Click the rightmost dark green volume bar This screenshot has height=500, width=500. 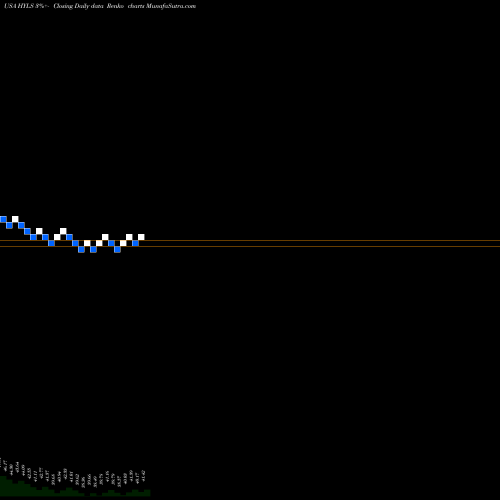(x=147, y=493)
